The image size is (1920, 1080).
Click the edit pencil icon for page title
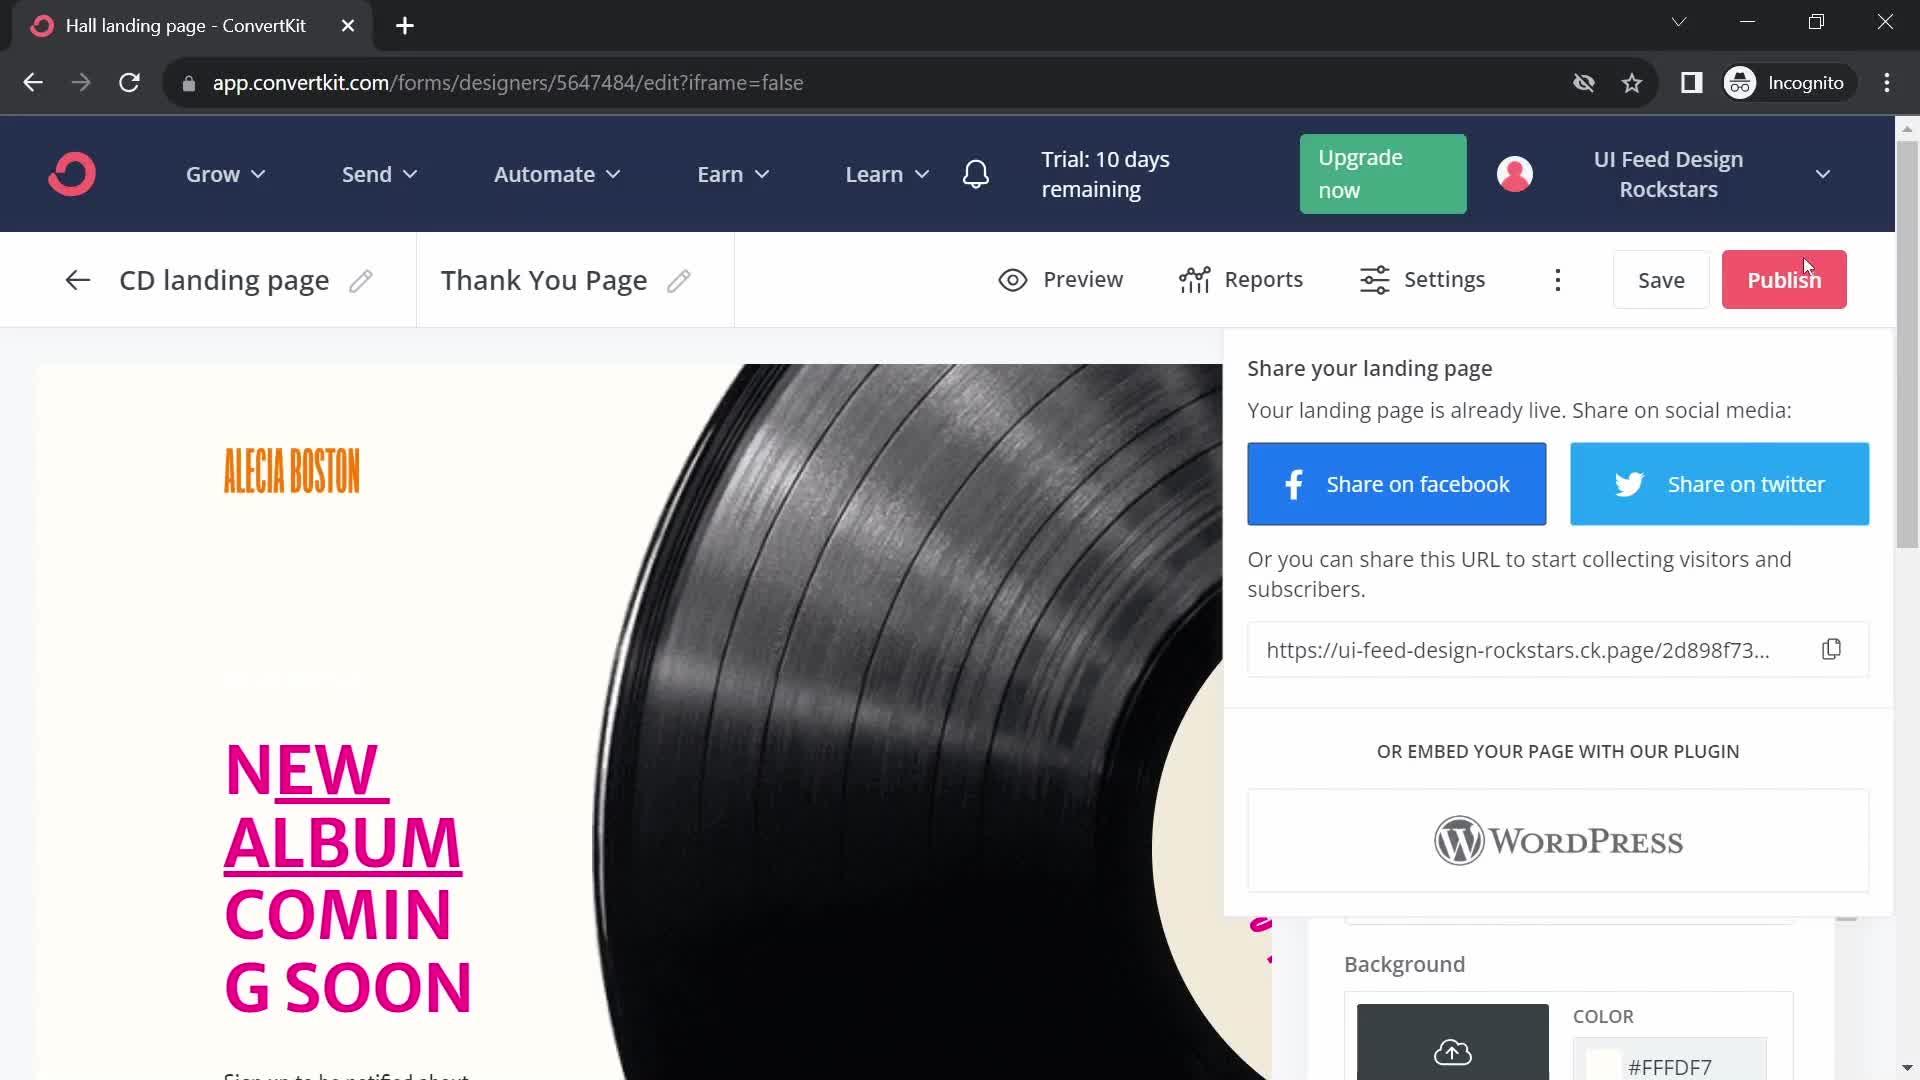361,280
